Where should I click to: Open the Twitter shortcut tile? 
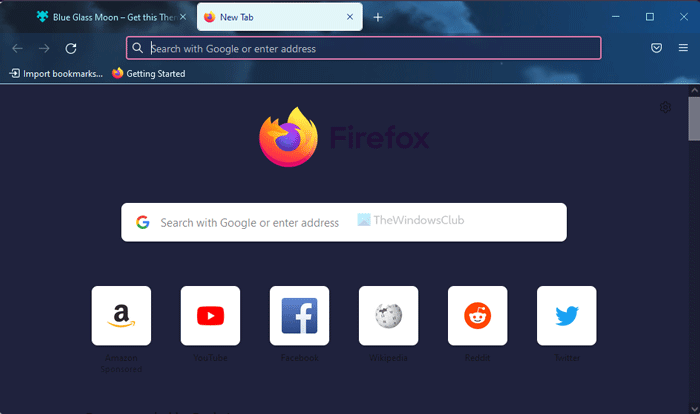[567, 316]
